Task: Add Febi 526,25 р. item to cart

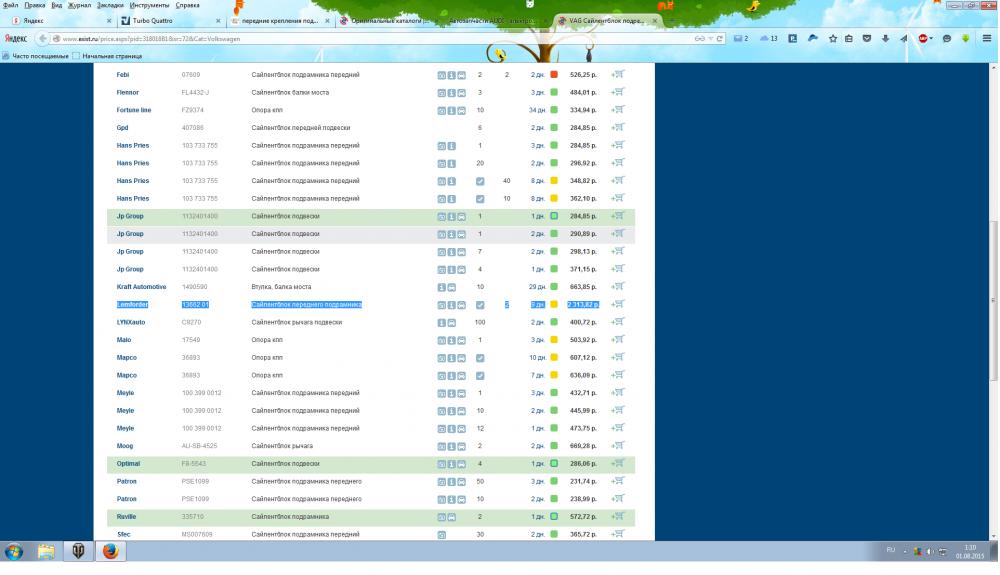Action: pos(618,75)
